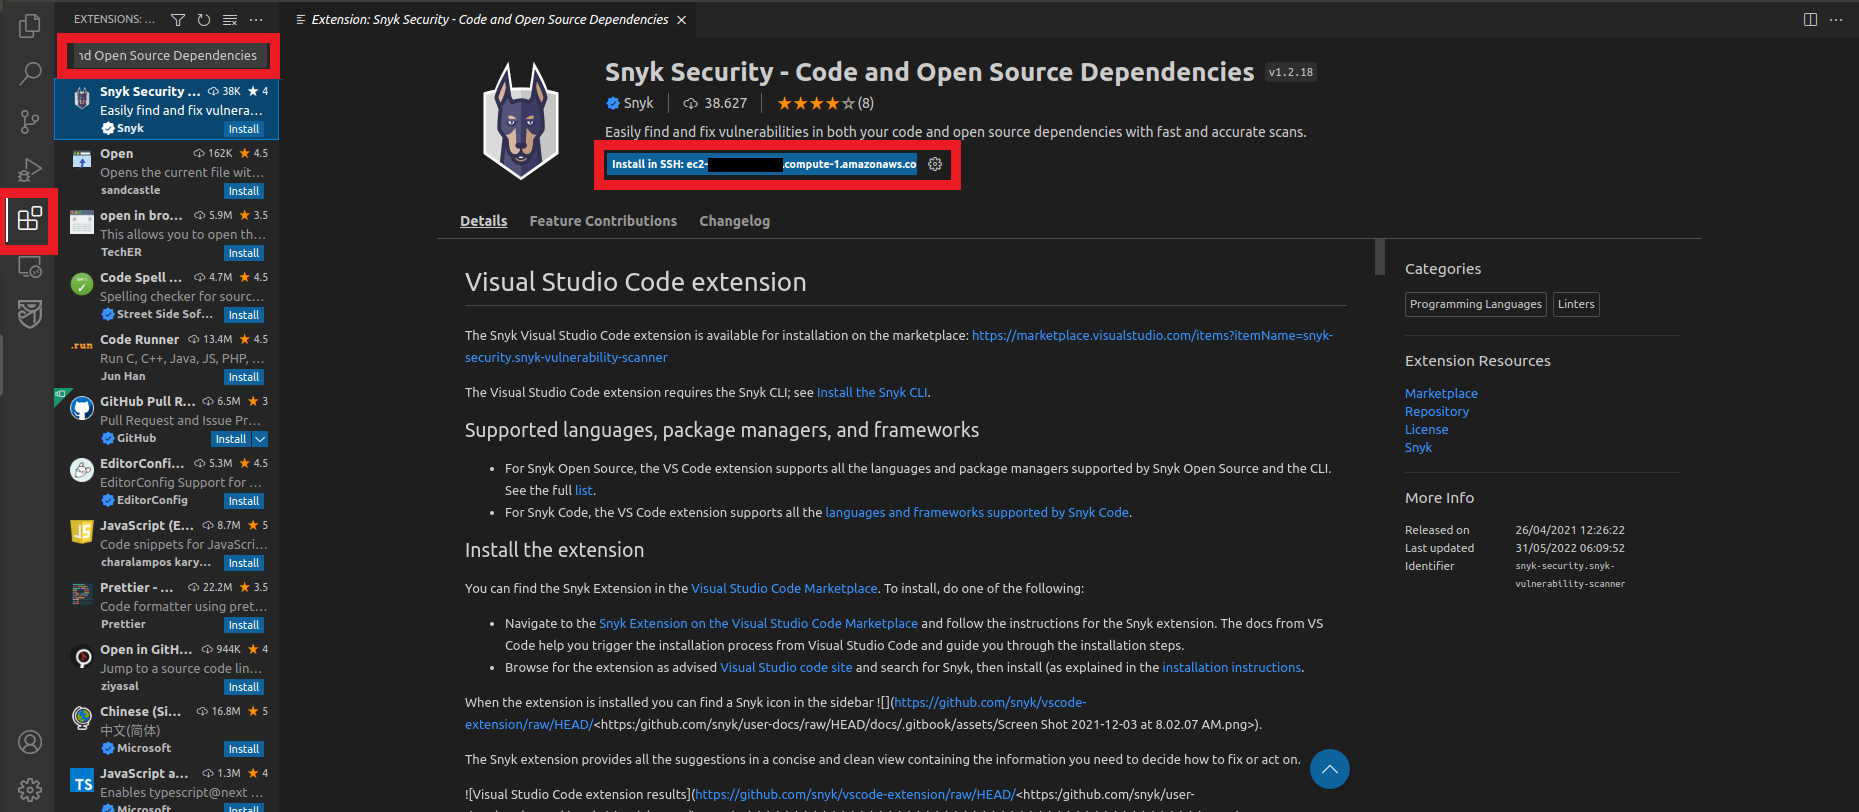This screenshot has height=812, width=1859.
Task: Click the extensions search input field
Action: point(168,56)
